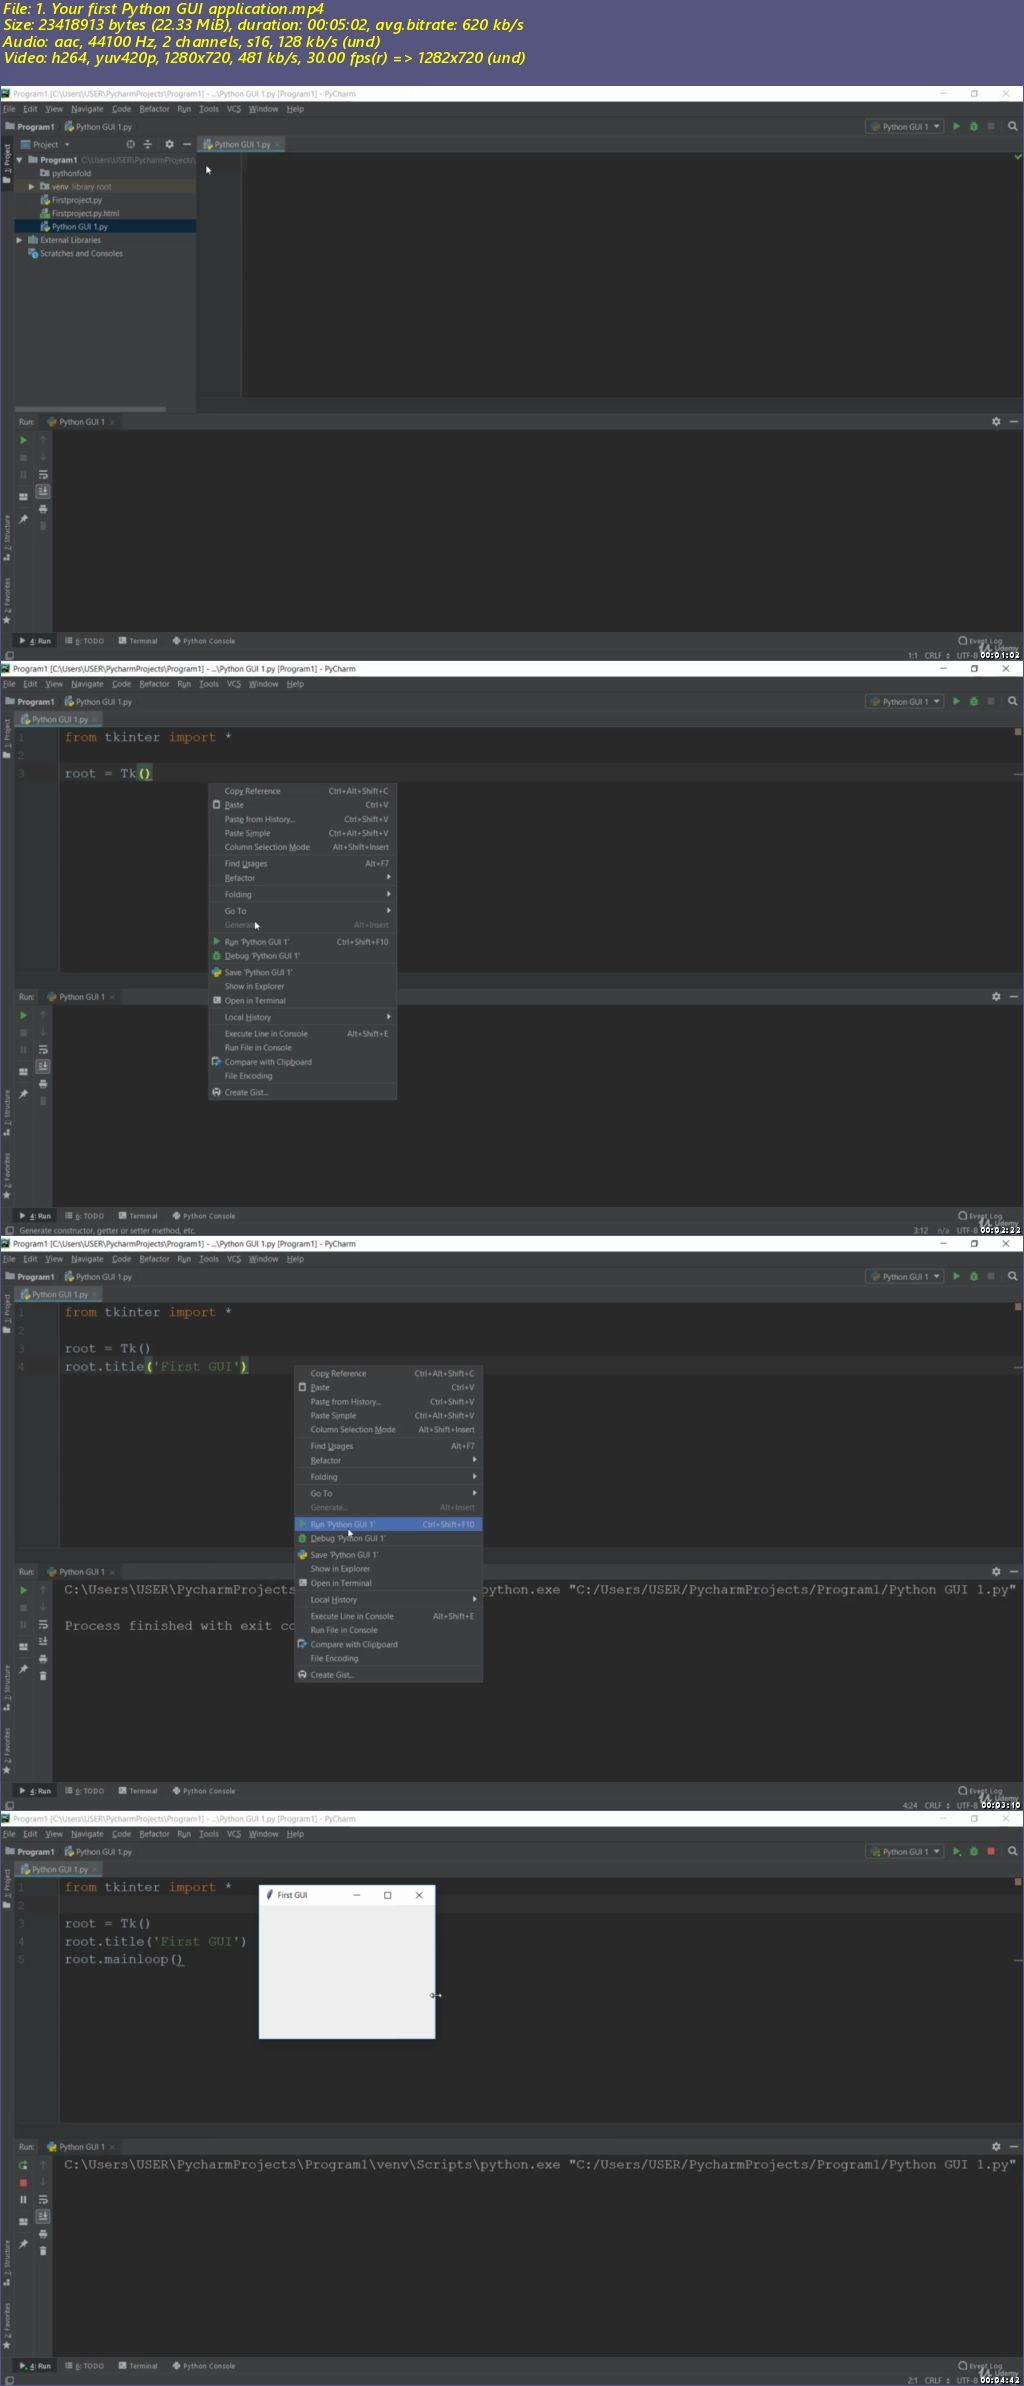Expand the venv library root folder
Viewport: 1024px width, 2386px height.
(31, 187)
